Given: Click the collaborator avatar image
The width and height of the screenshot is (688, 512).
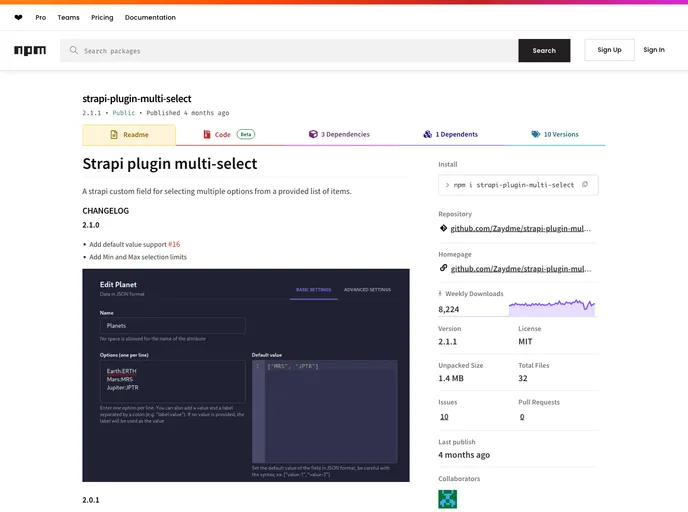Looking at the screenshot, I should [448, 499].
